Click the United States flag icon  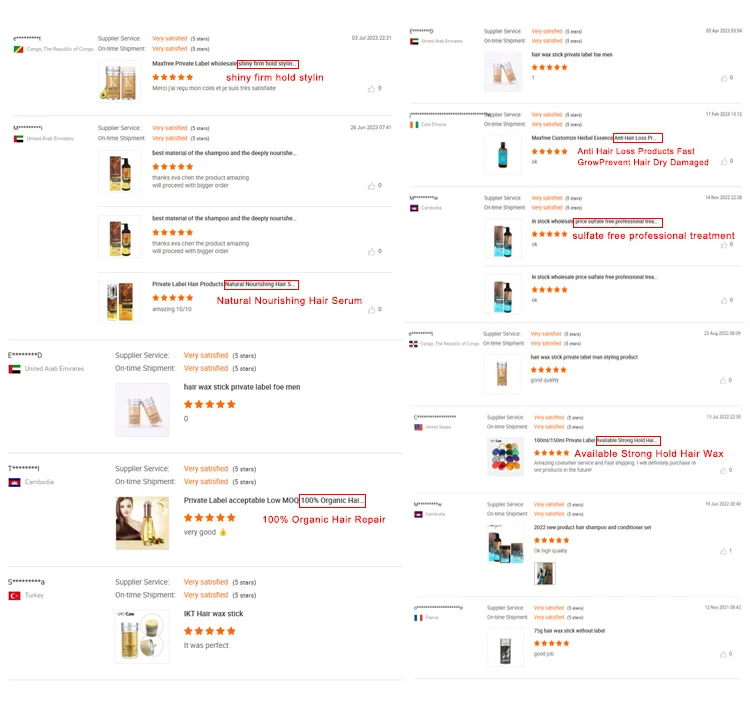coord(418,427)
